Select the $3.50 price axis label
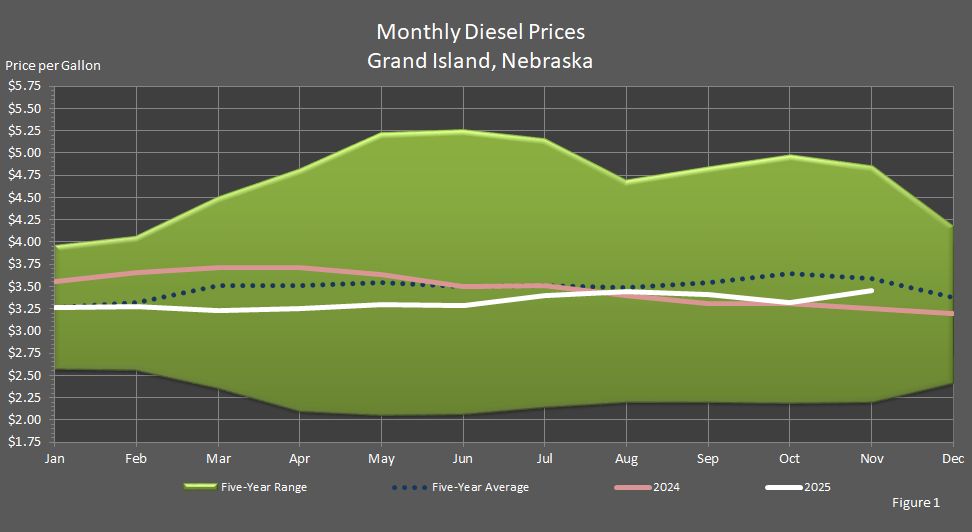972x532 pixels. click(x=24, y=286)
